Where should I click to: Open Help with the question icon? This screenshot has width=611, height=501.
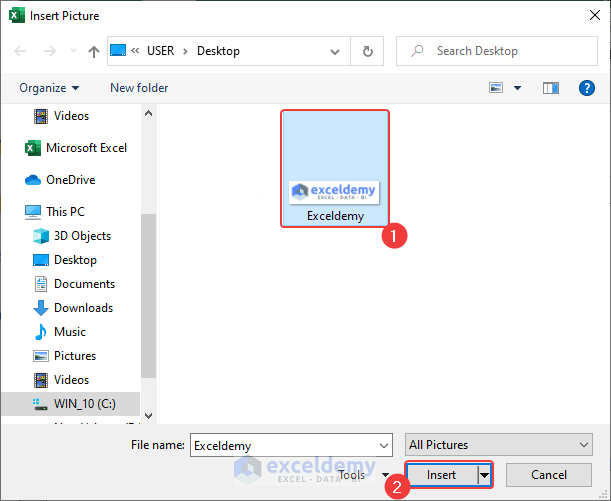(586, 88)
